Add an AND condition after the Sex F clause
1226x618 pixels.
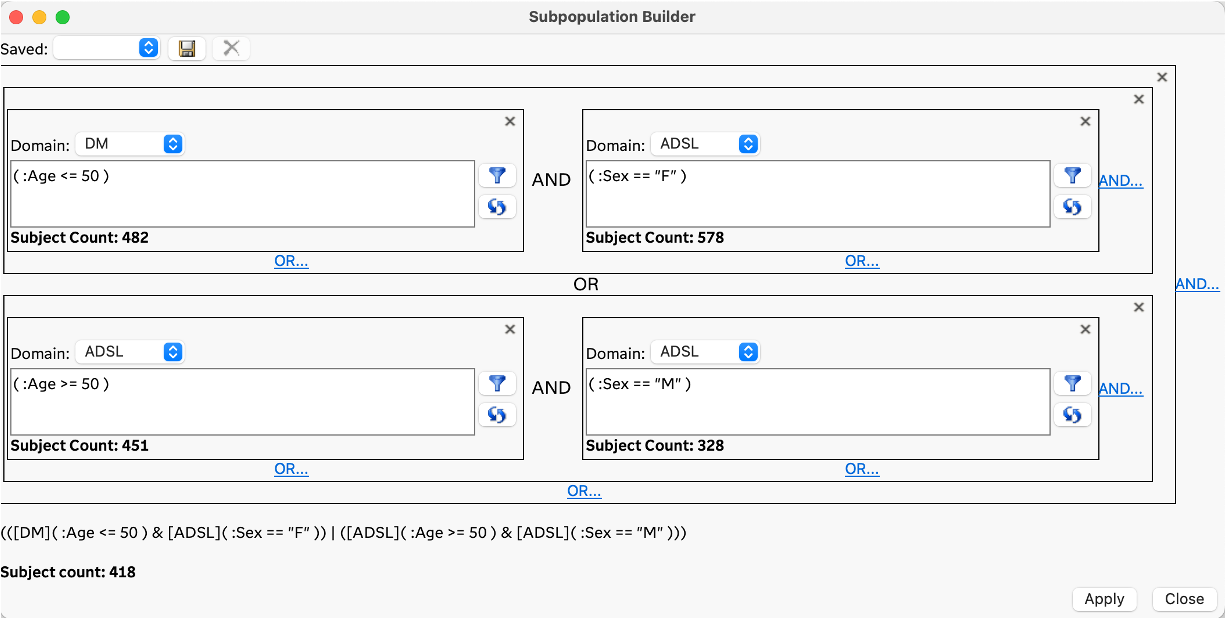(1120, 181)
